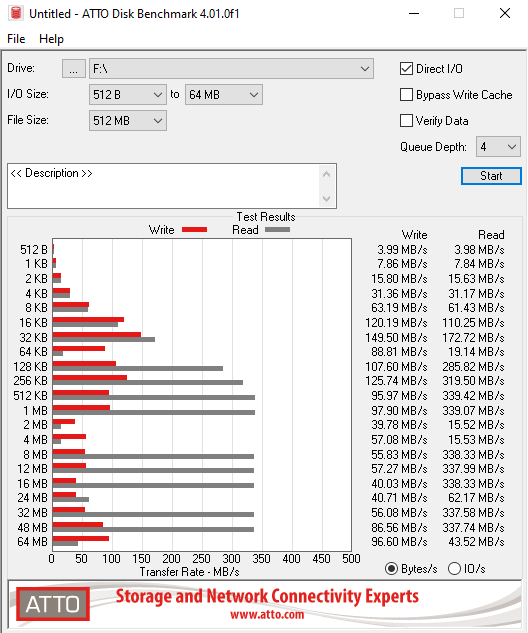Open the Queue Depth dropdown

point(498,147)
